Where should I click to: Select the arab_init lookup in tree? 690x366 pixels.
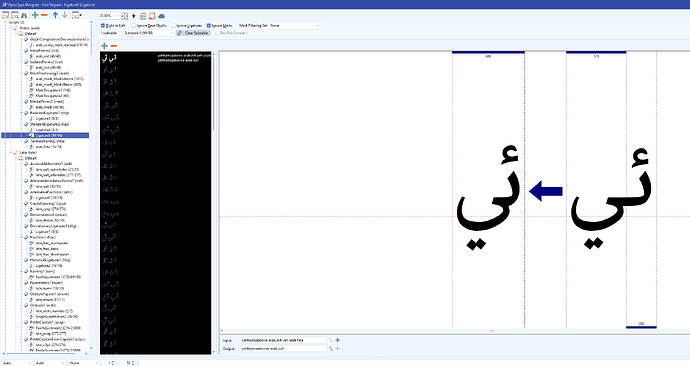(x=48, y=56)
